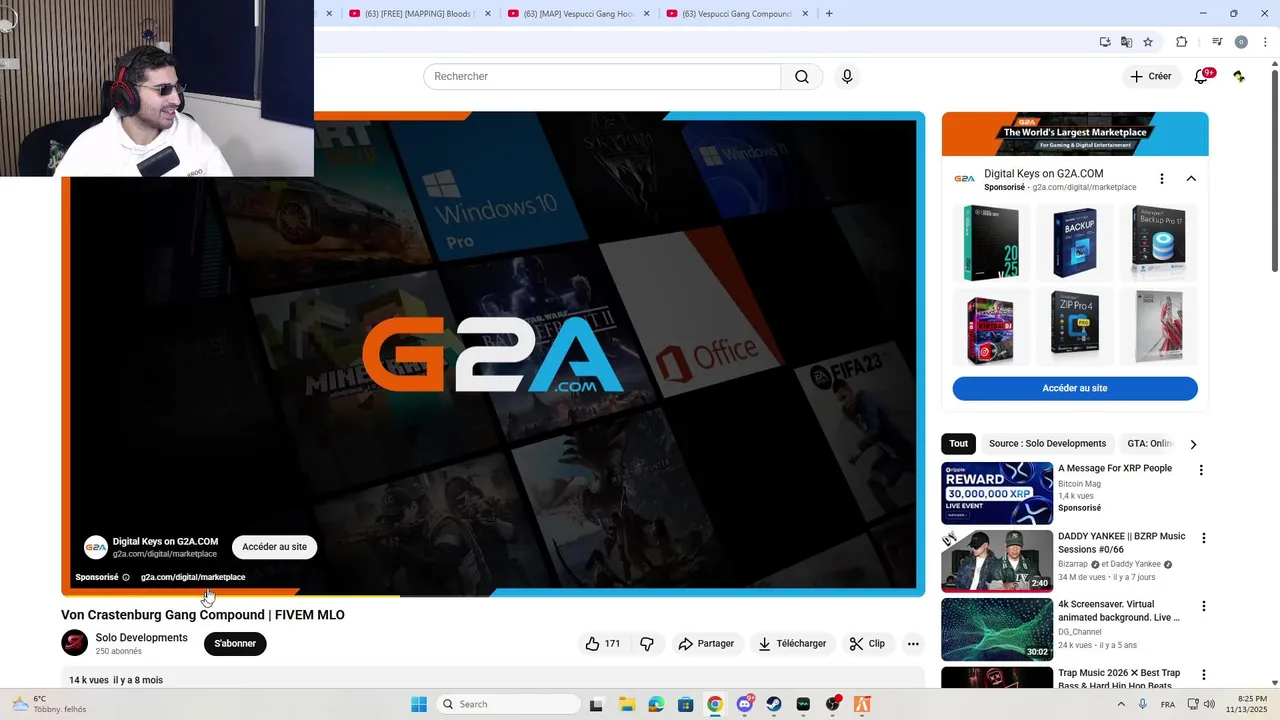Close the Vespucci Gang Hood tab
Screen dimensions: 1280x720
647,14
